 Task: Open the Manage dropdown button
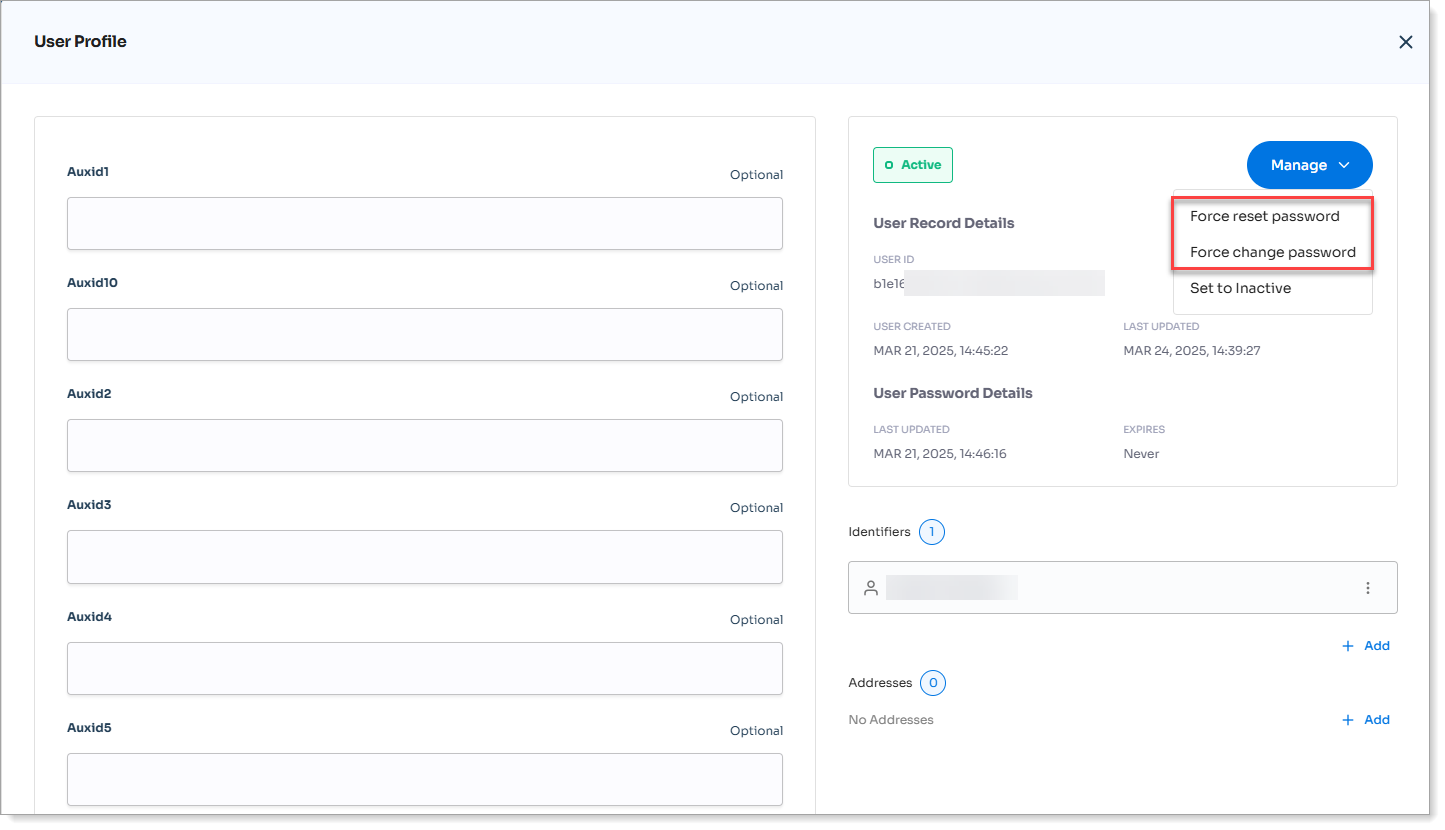point(1309,165)
